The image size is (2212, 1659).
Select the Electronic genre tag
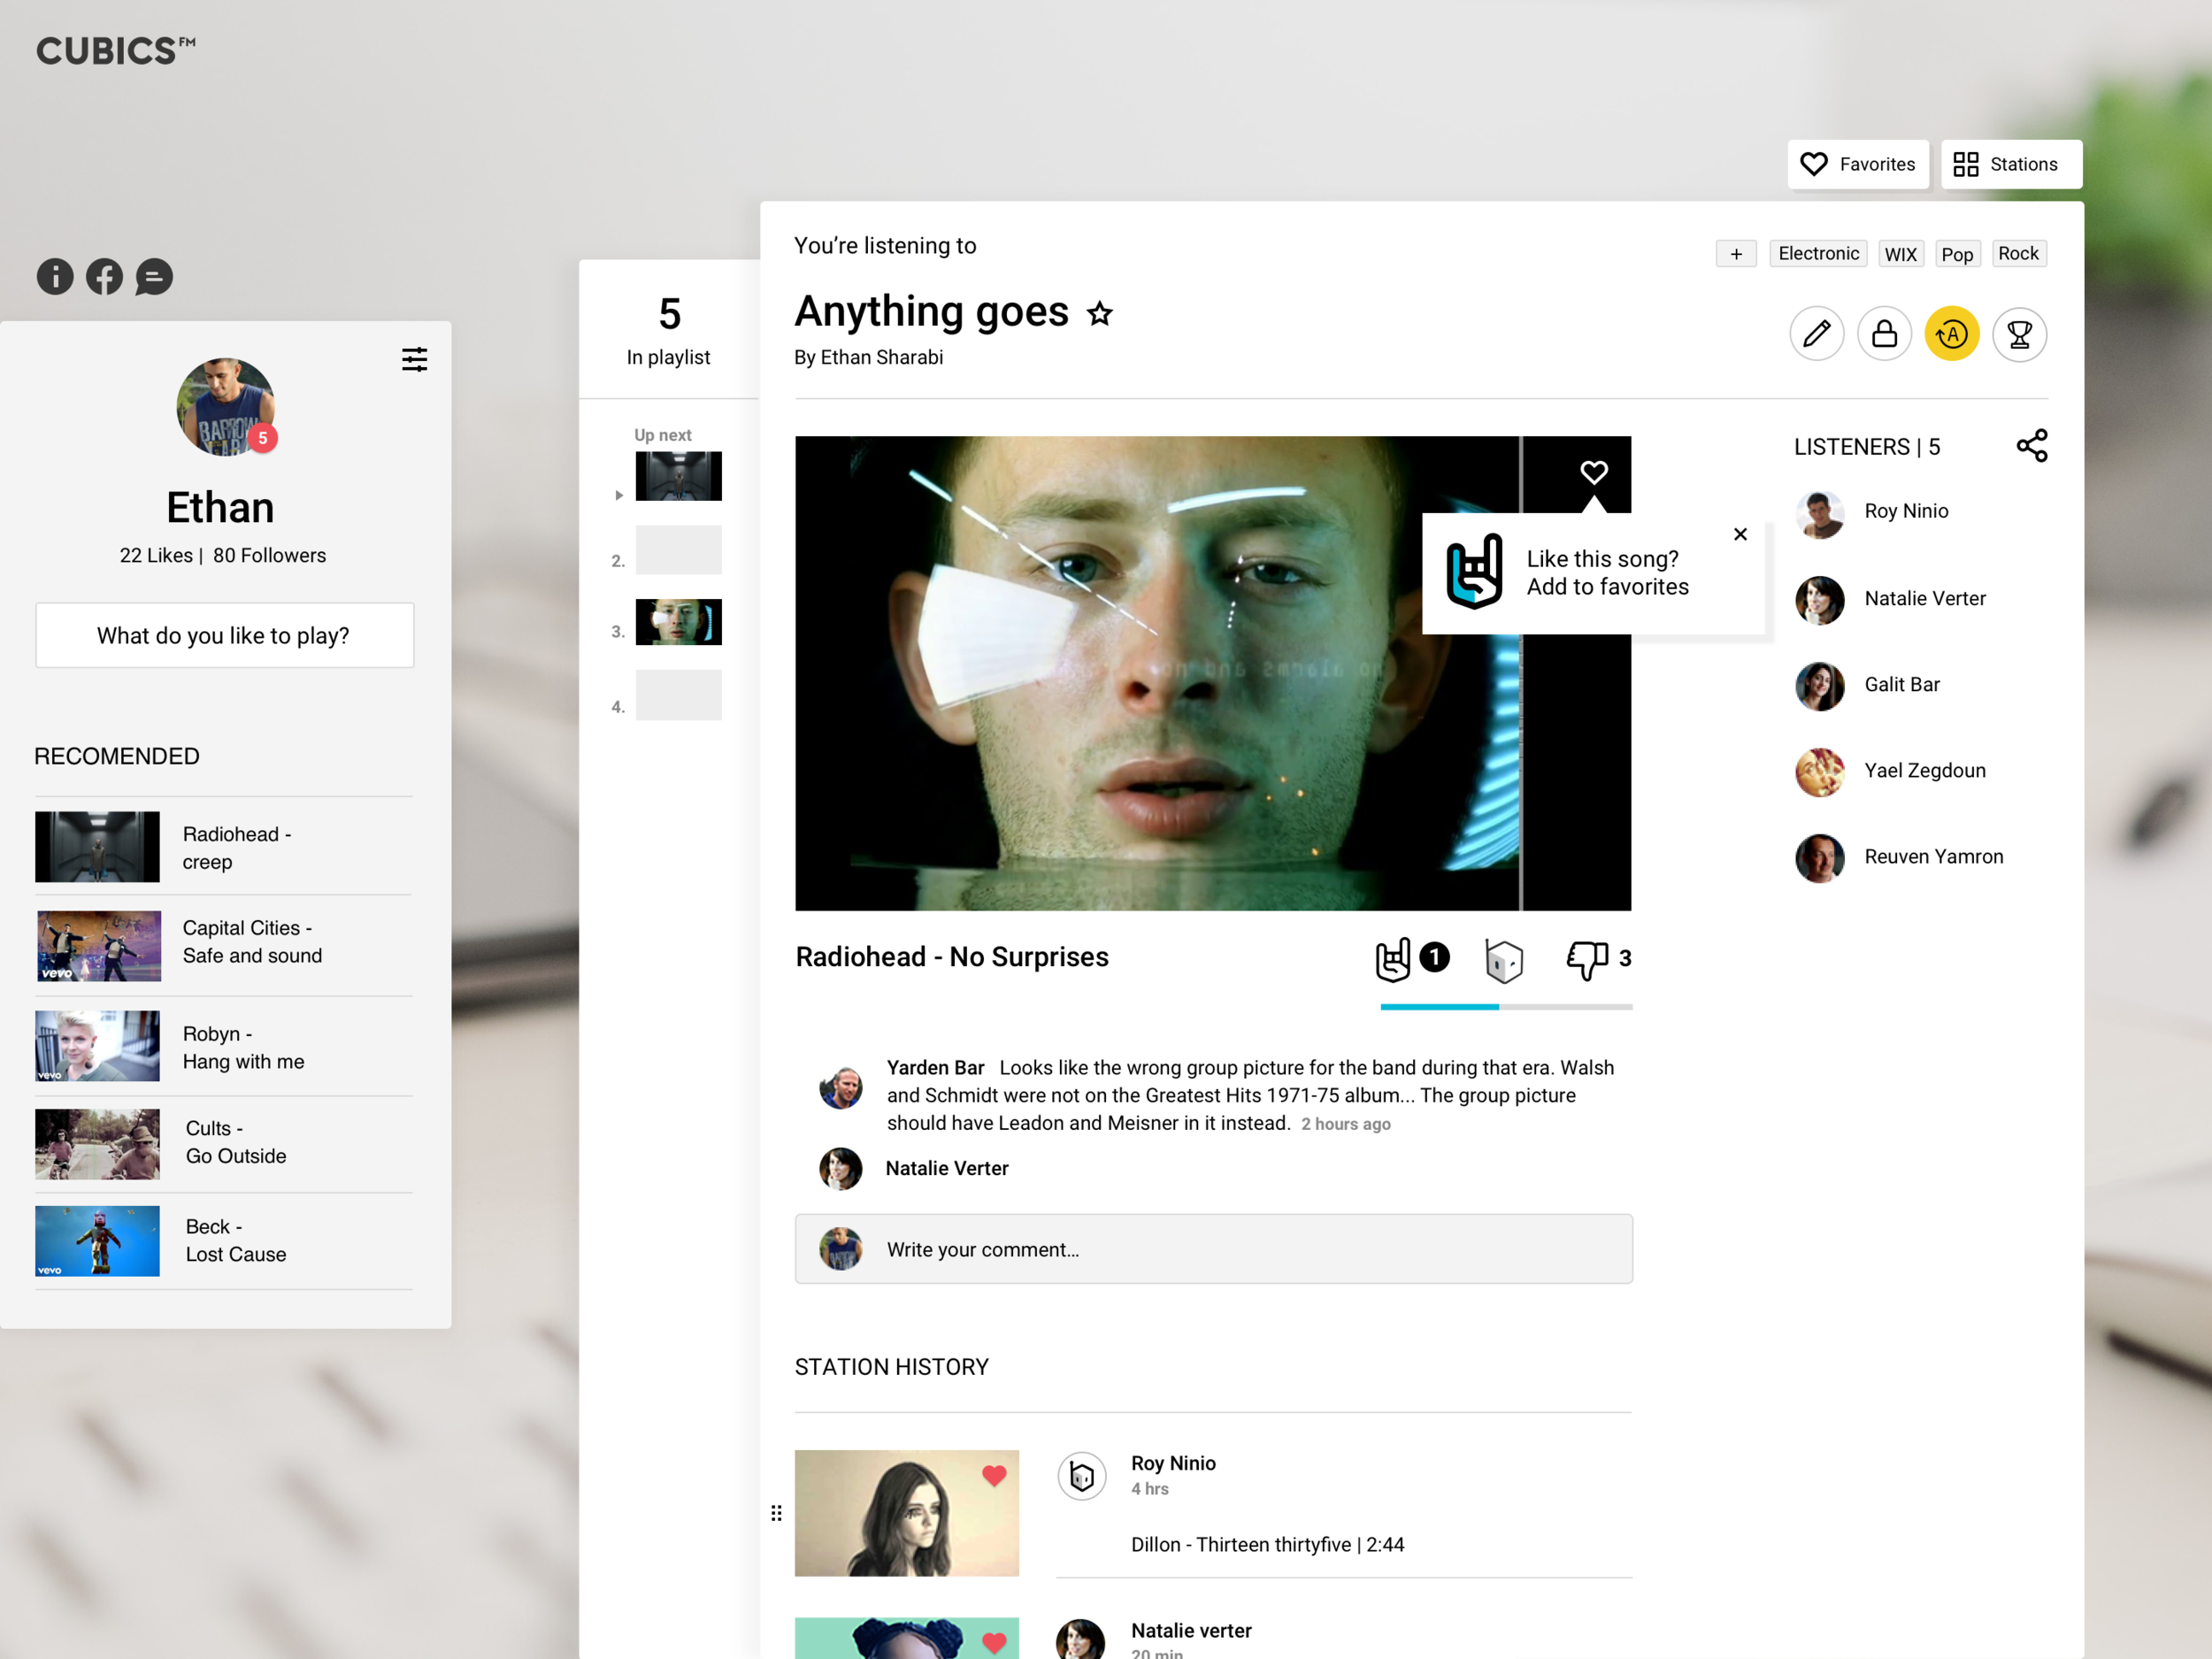[1817, 254]
